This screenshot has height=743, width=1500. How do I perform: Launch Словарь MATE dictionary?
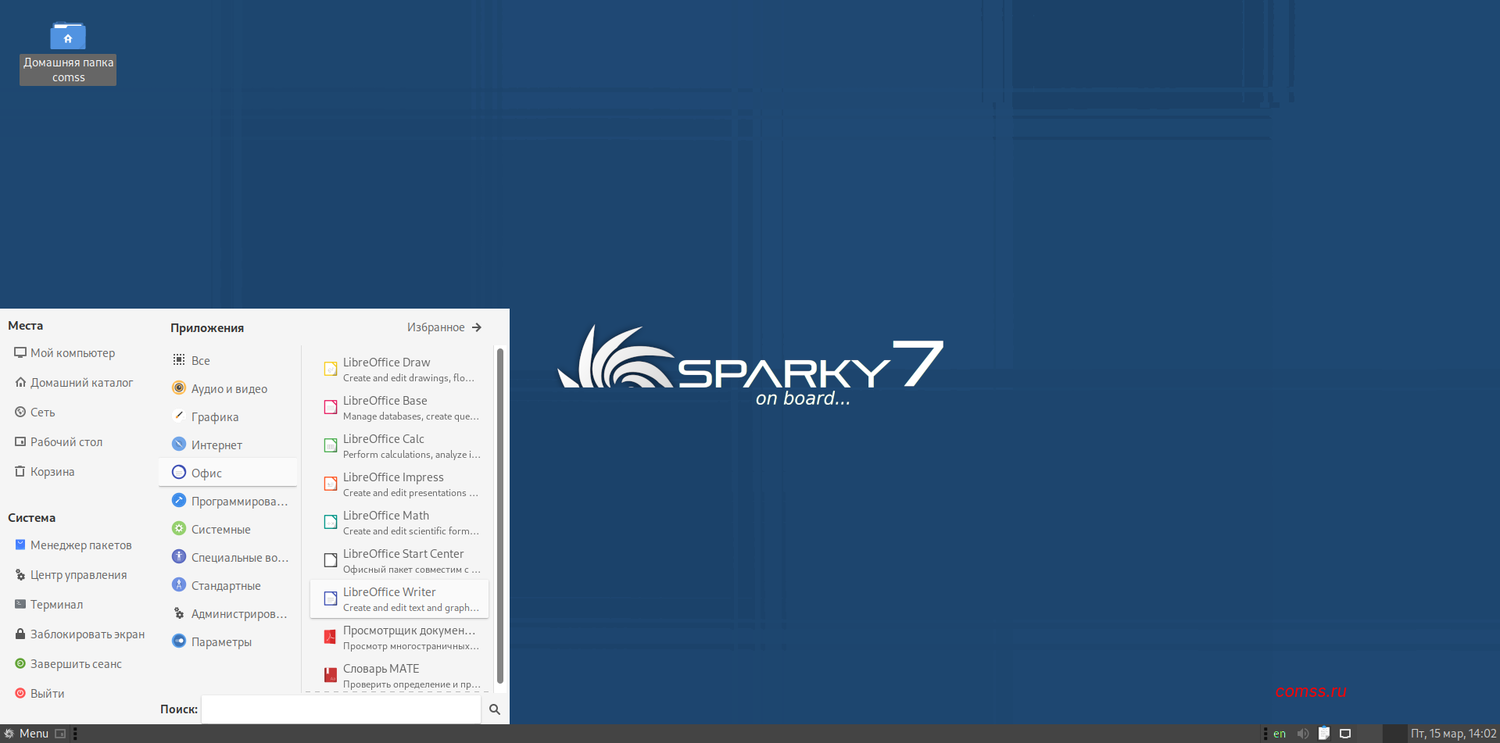coord(400,675)
